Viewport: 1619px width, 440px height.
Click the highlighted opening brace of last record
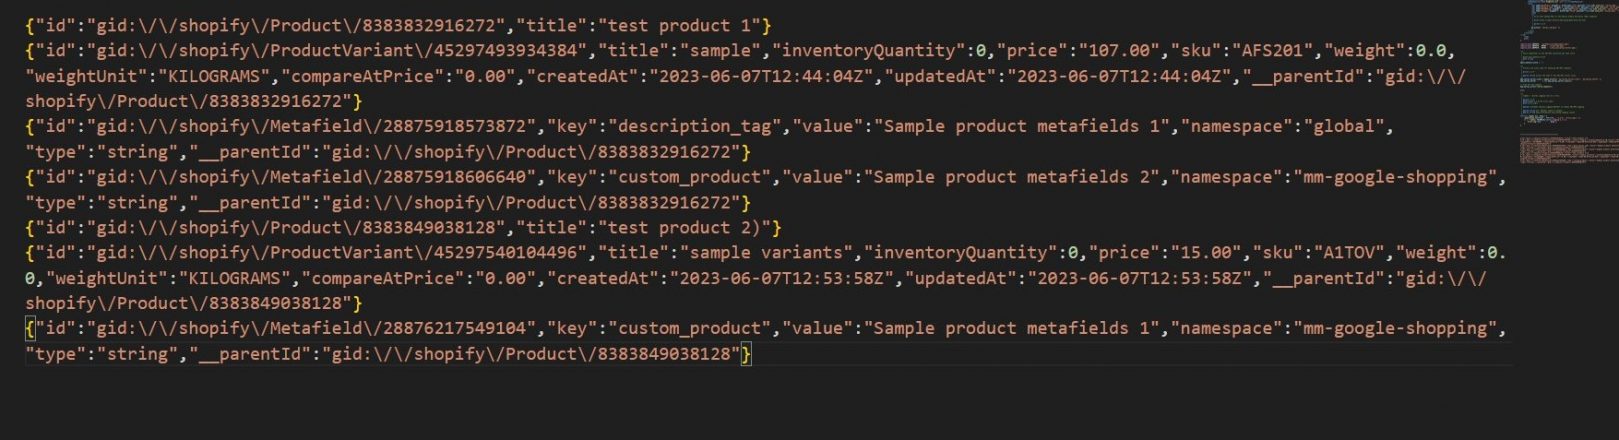click(x=30, y=329)
